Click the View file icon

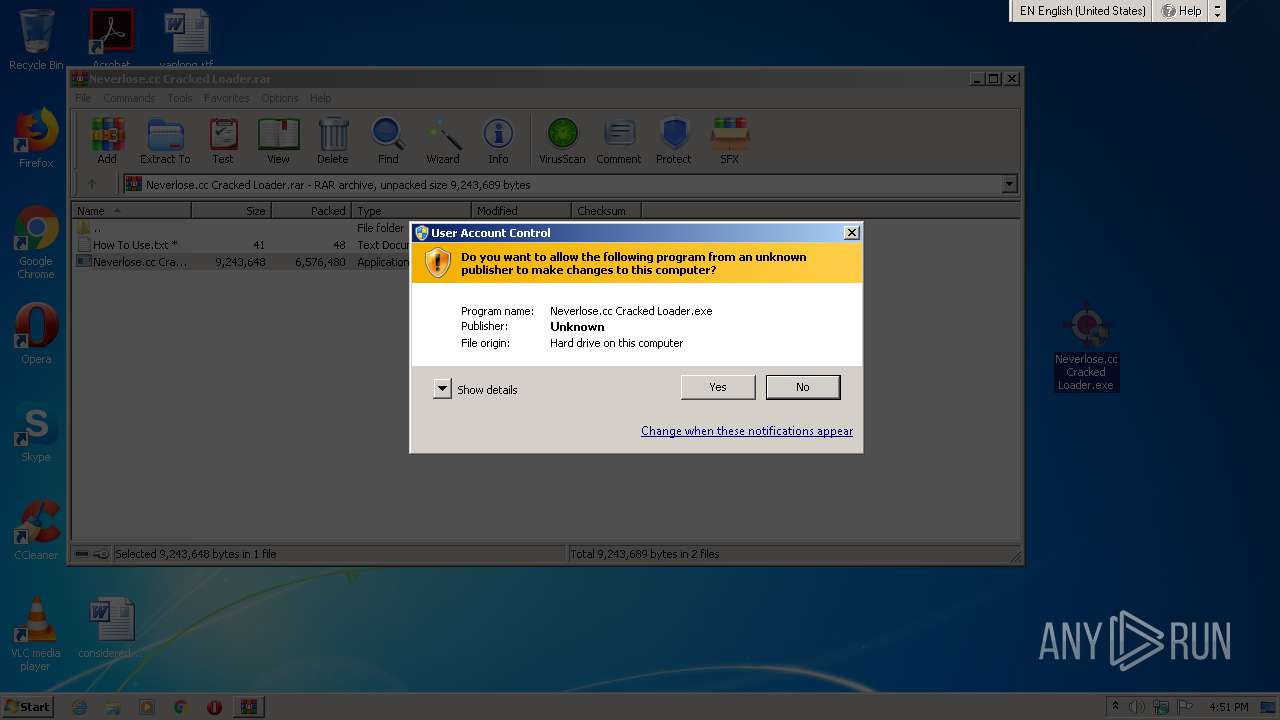coord(278,141)
